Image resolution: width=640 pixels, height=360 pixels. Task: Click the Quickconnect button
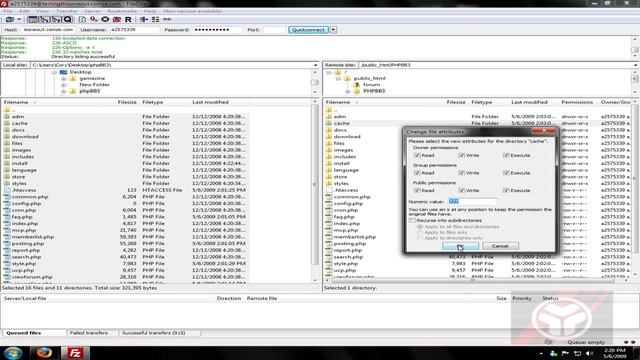pos(309,30)
